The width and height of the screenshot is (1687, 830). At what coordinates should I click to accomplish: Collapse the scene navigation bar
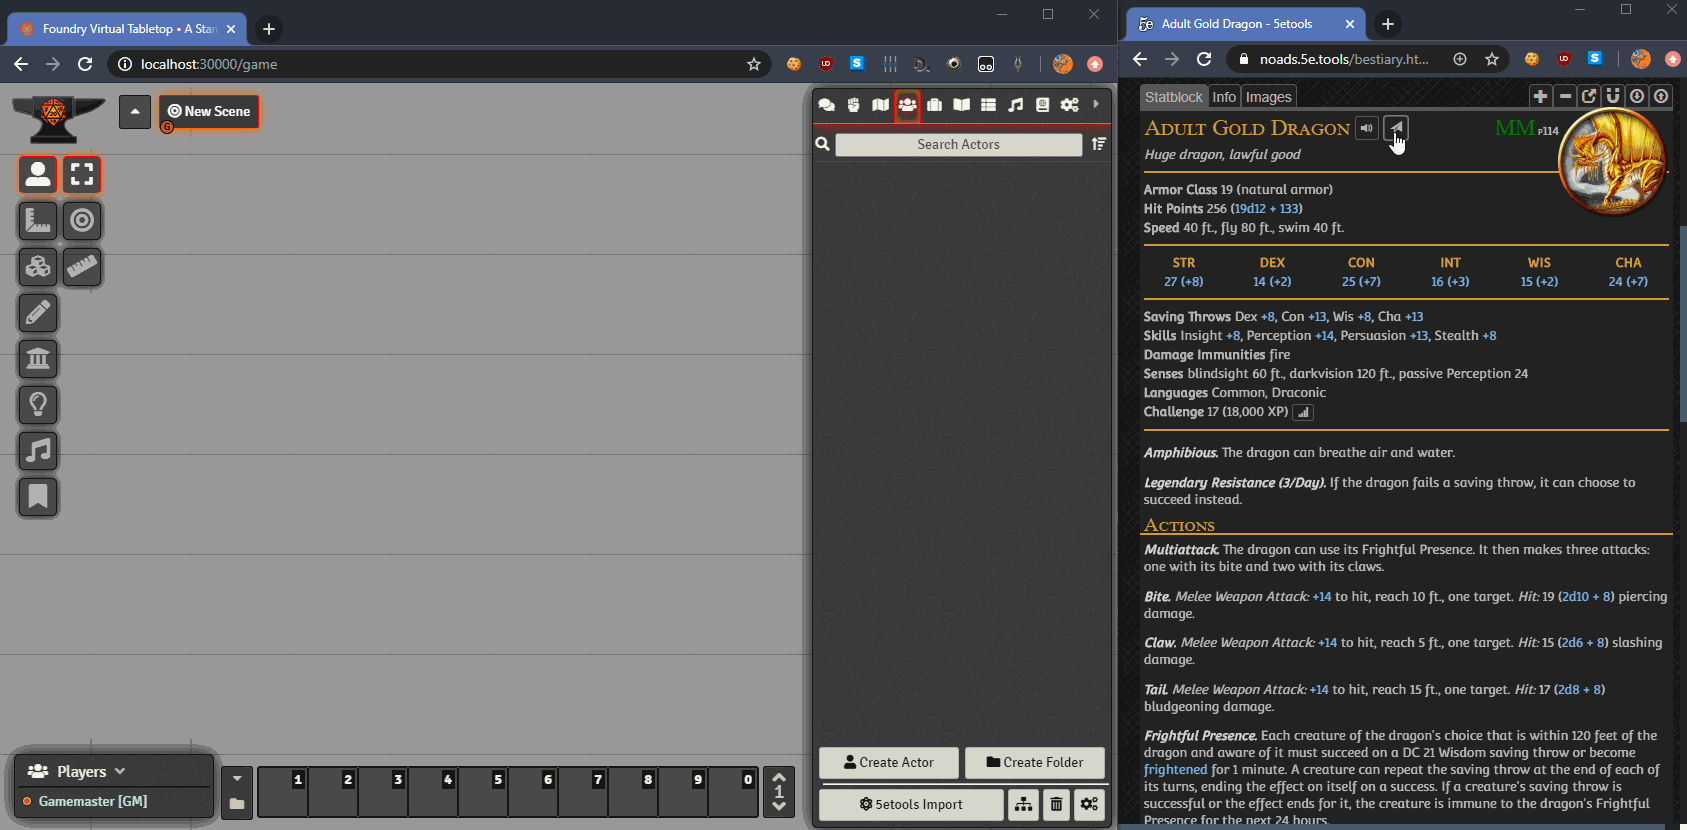(135, 111)
